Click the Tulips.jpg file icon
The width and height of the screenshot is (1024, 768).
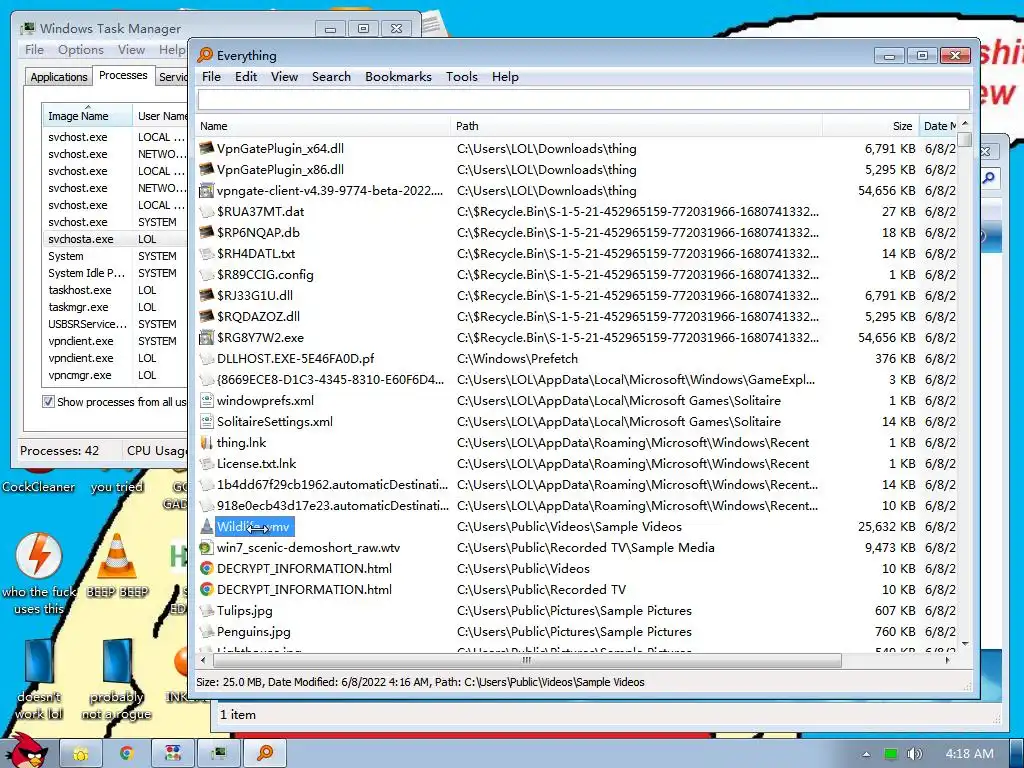(x=206, y=611)
